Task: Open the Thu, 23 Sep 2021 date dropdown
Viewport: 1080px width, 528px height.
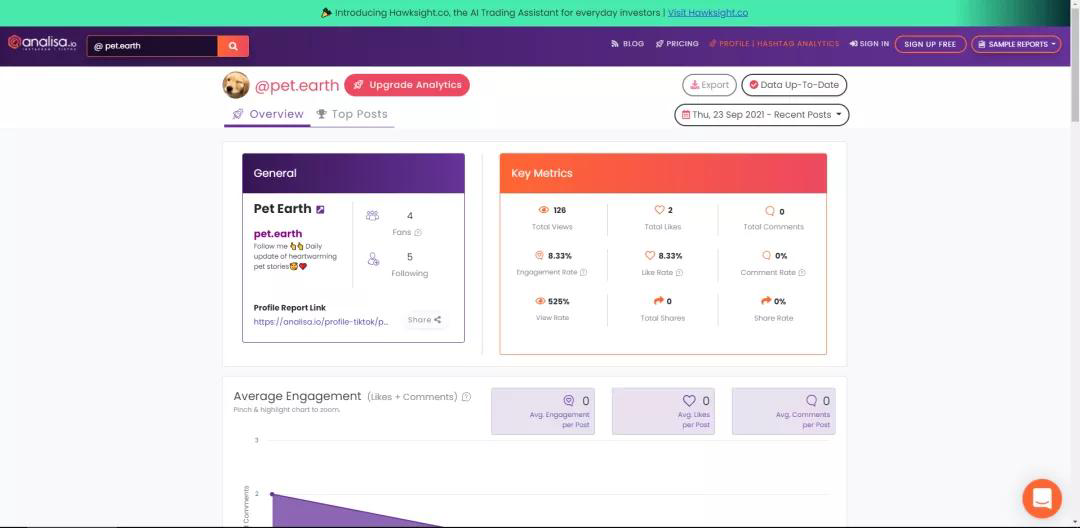Action: 762,115
